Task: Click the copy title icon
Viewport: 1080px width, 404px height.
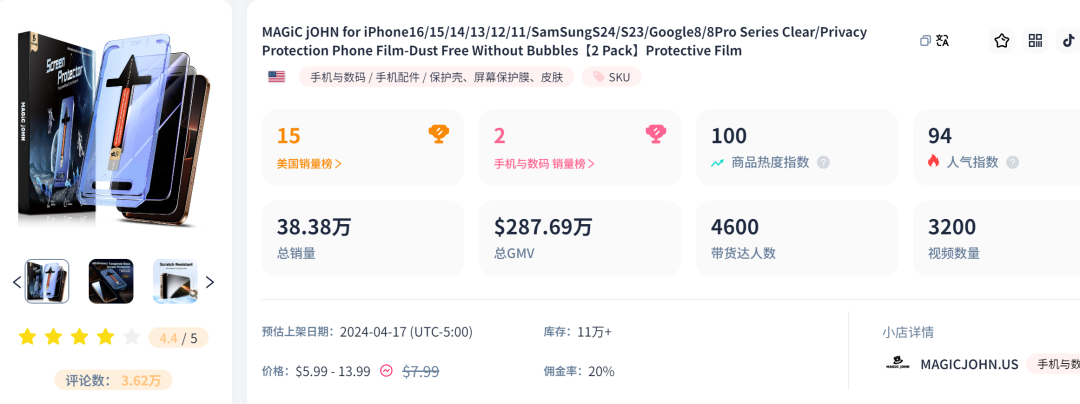Action: [x=925, y=41]
